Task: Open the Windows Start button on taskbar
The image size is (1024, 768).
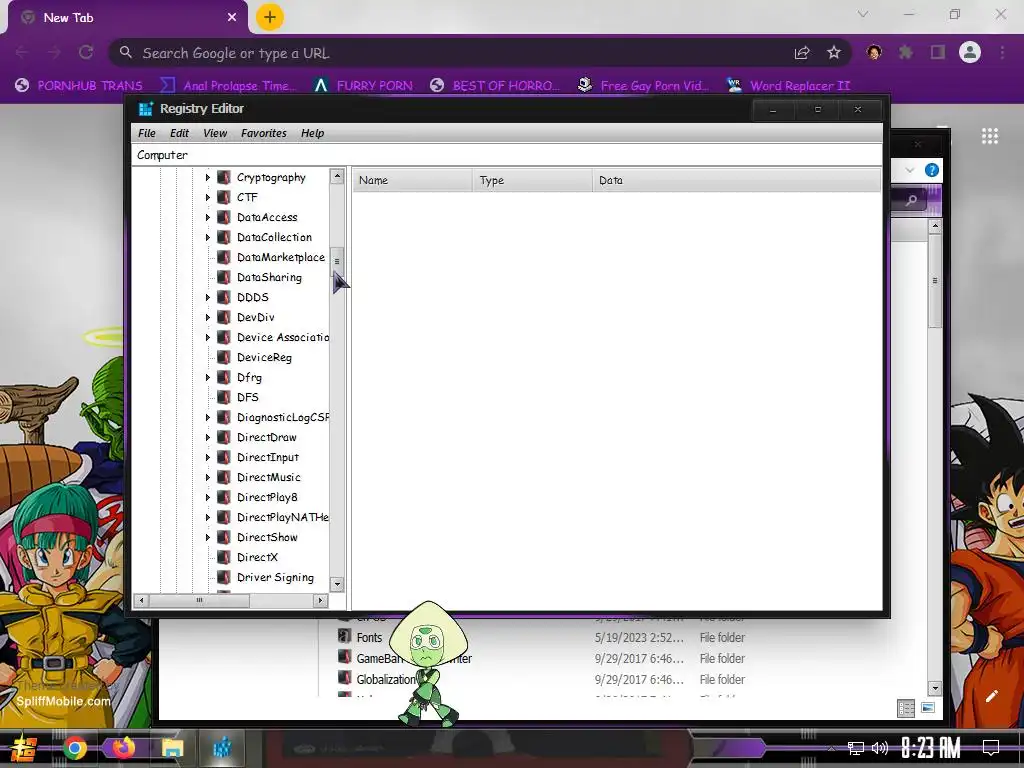Action: (x=24, y=748)
